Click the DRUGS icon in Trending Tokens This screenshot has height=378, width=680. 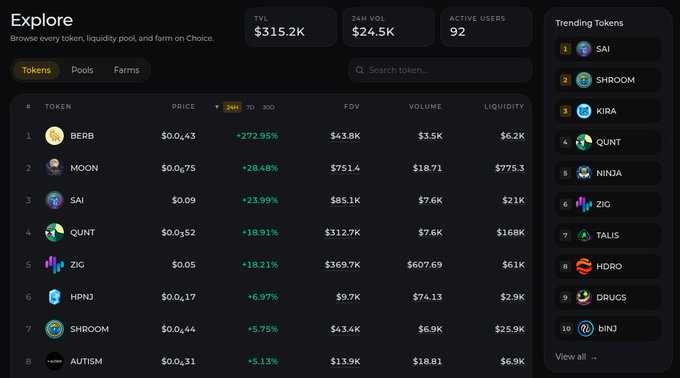[x=584, y=297]
